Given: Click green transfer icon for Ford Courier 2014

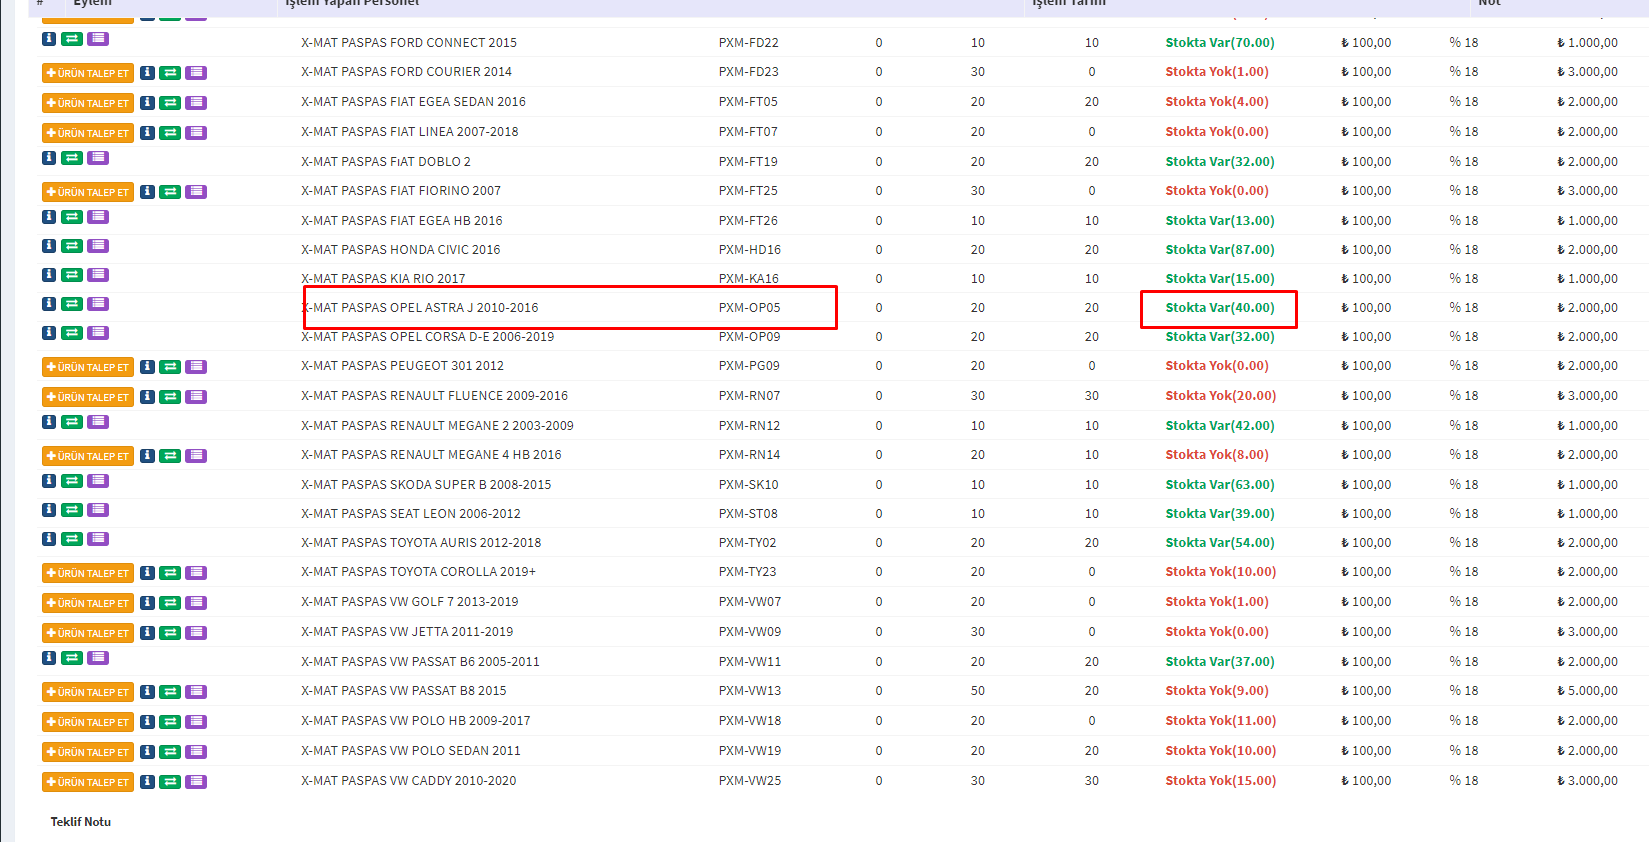Looking at the screenshot, I should pyautogui.click(x=170, y=73).
